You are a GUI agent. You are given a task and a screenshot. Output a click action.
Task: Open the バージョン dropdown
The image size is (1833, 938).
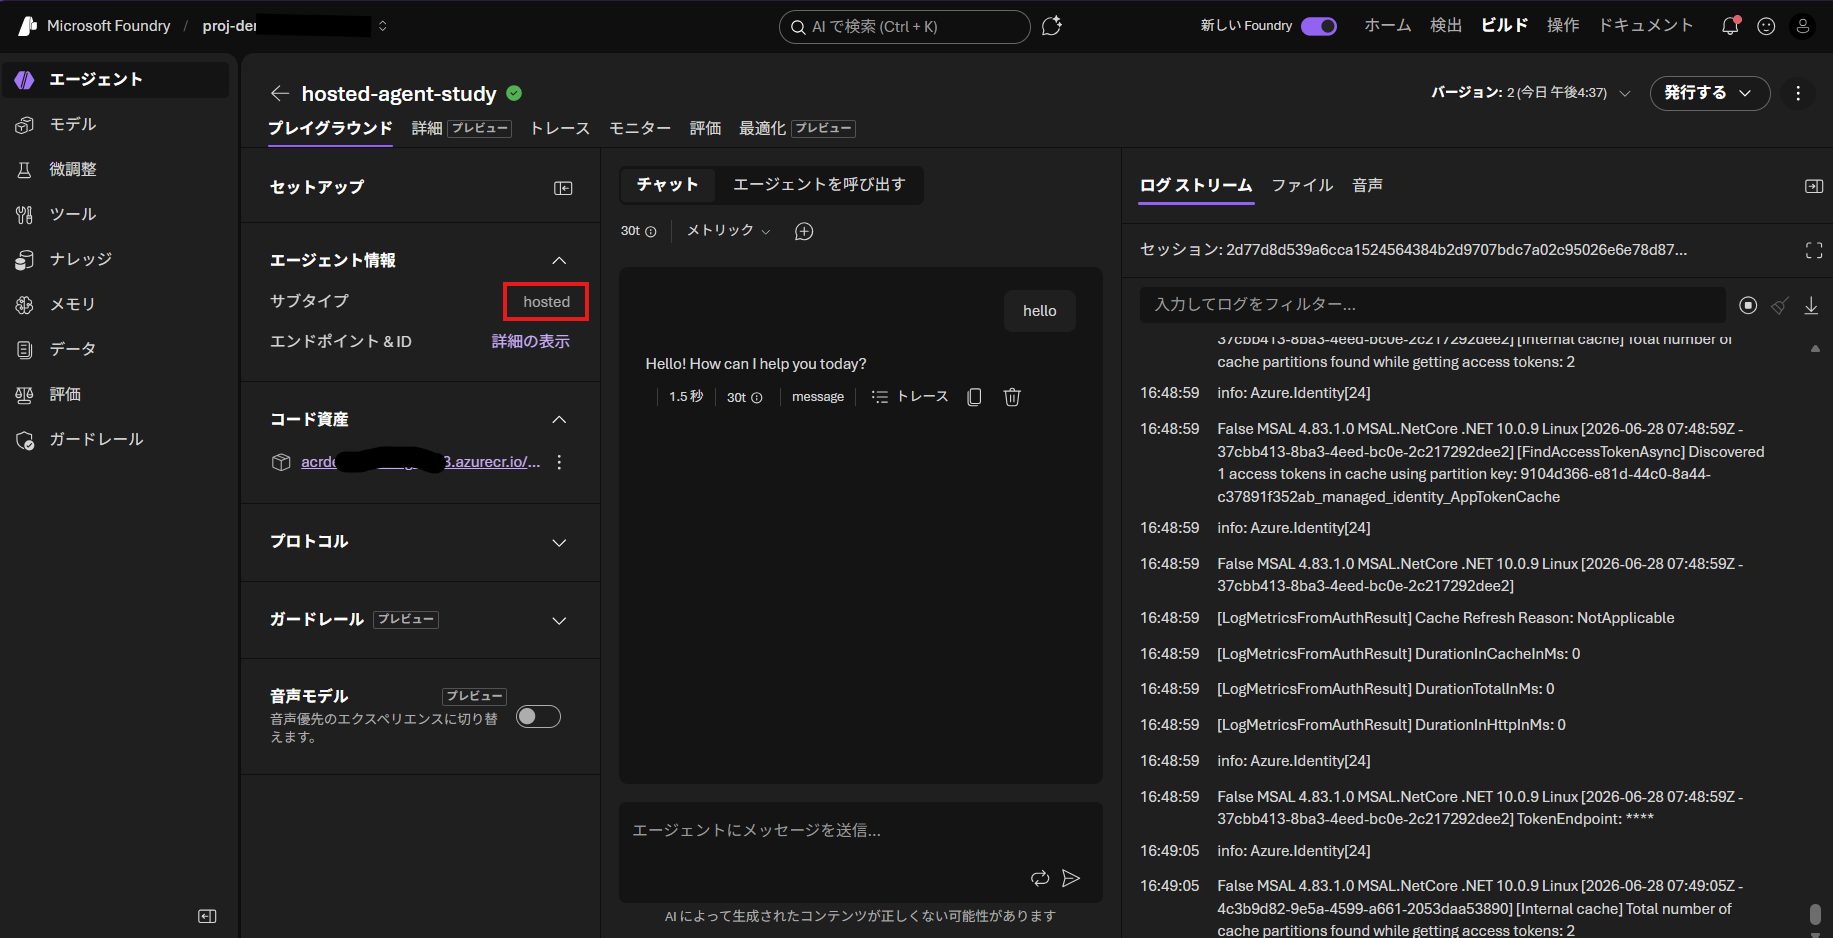1531,93
